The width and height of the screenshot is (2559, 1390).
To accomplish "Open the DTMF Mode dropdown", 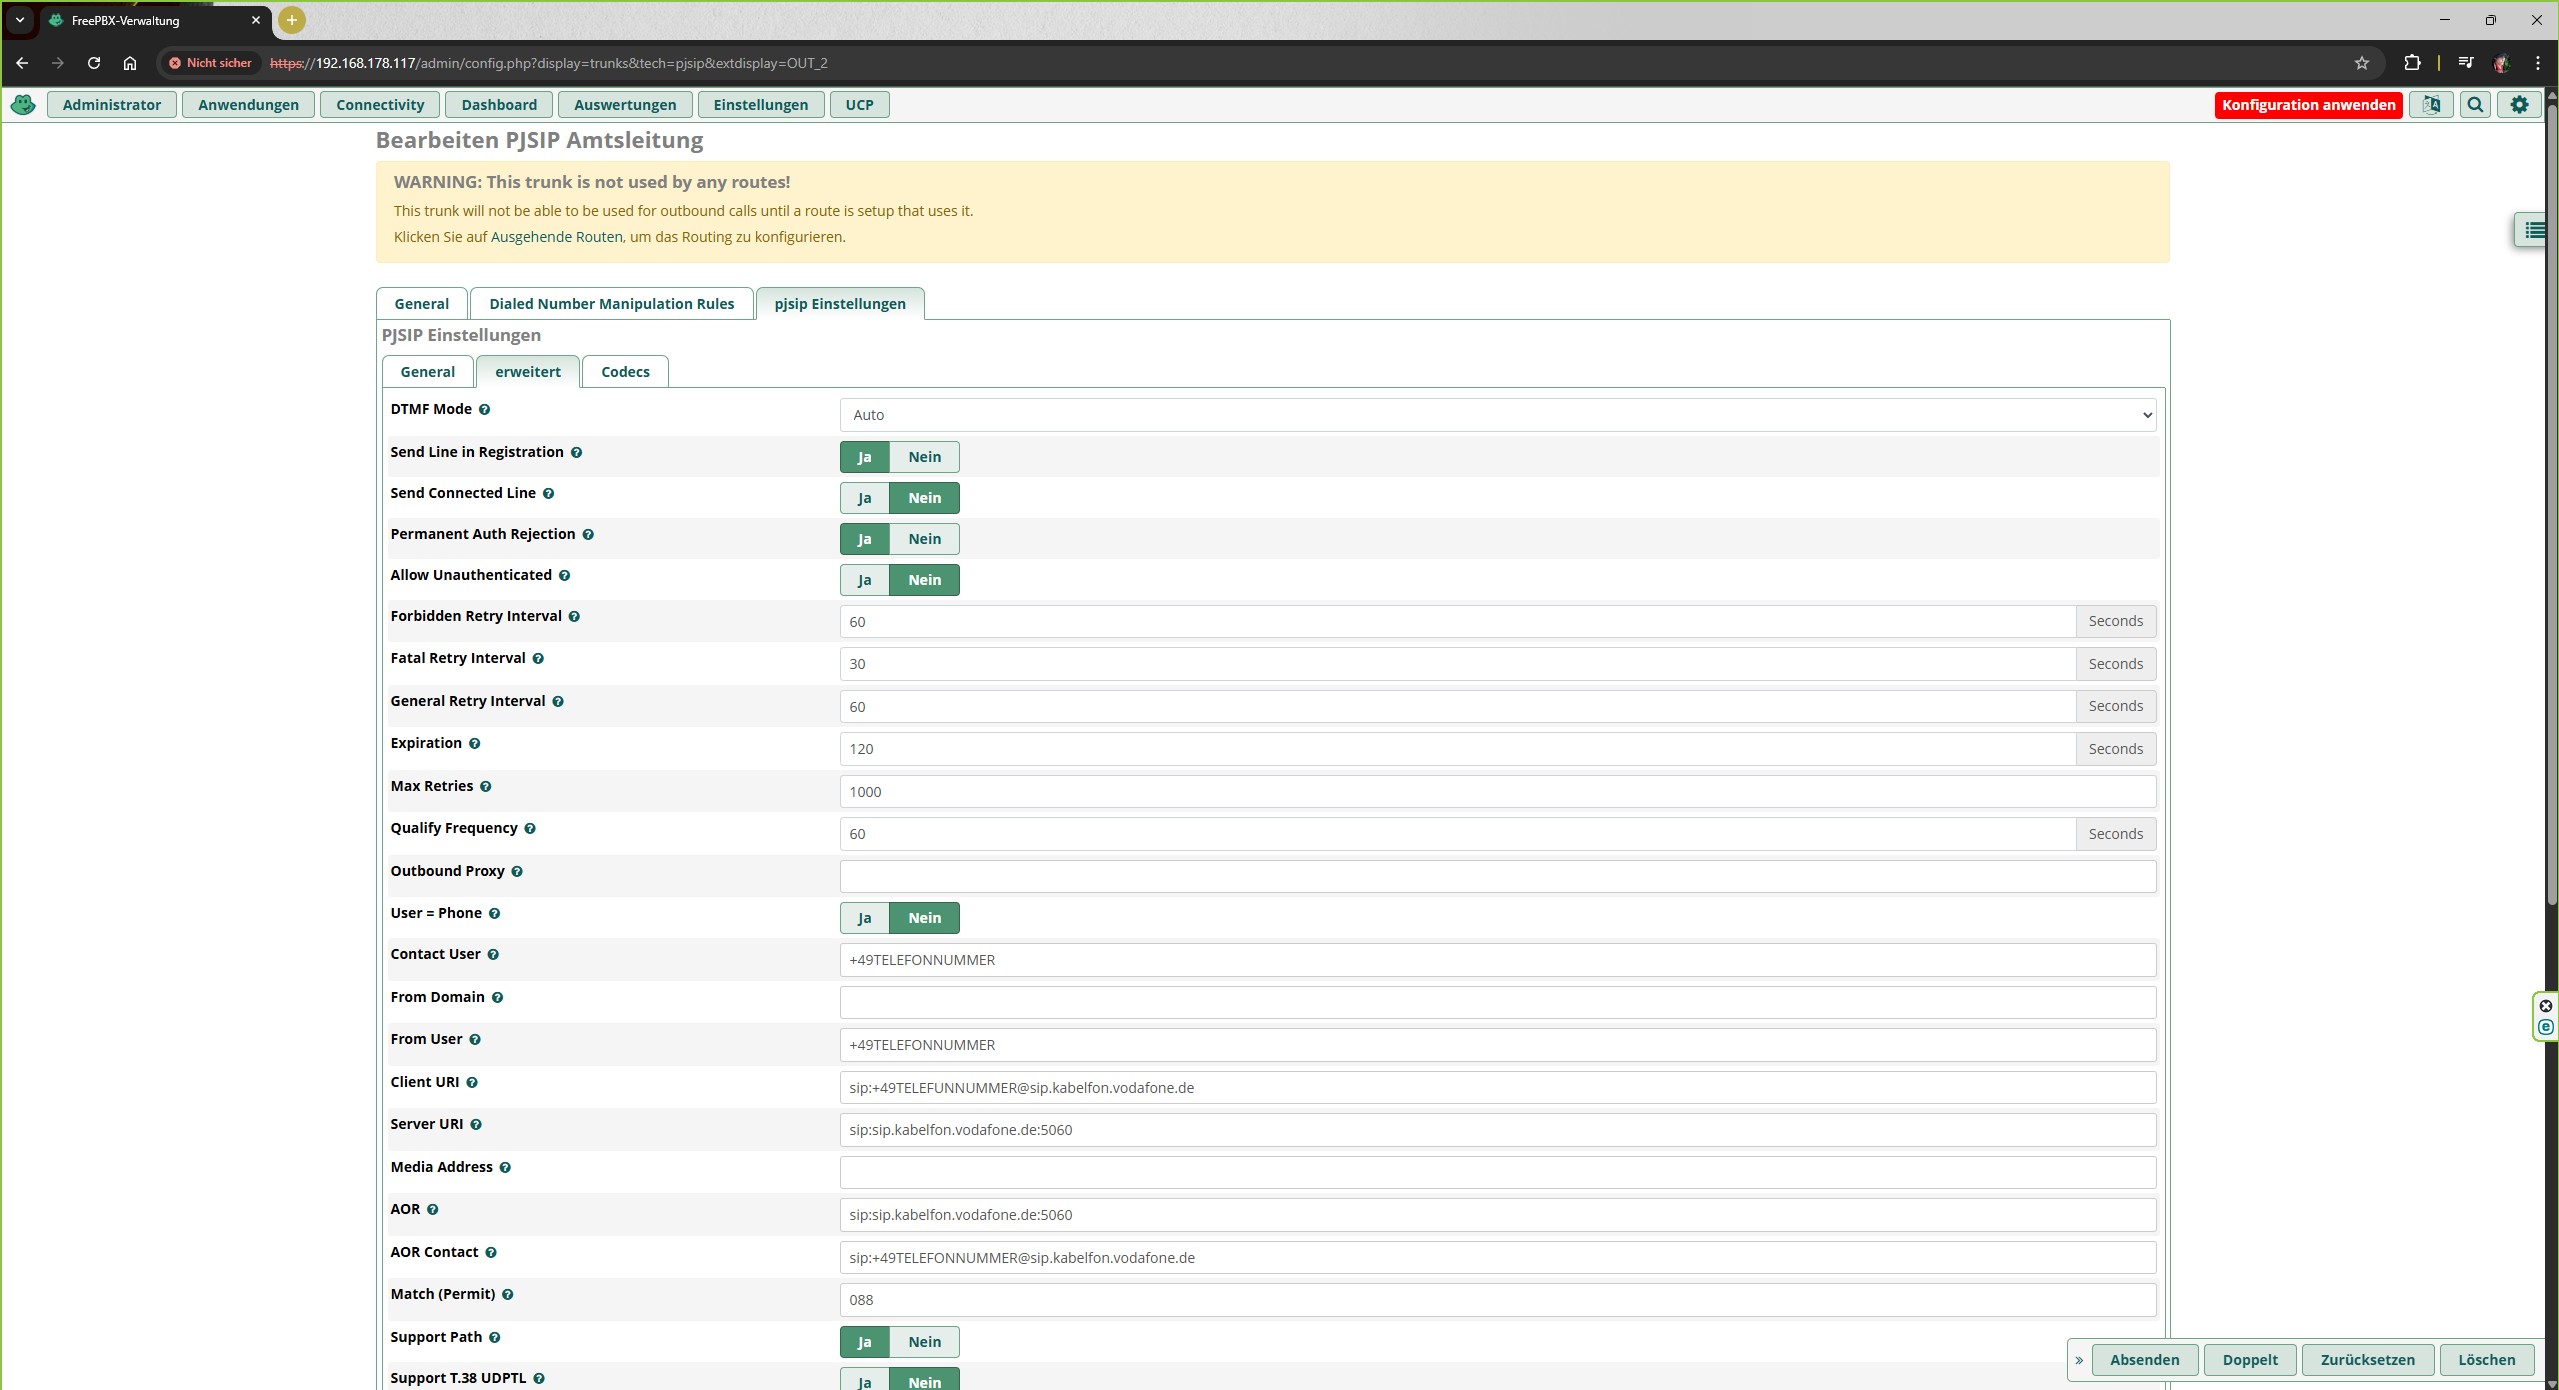I will pyautogui.click(x=1497, y=415).
